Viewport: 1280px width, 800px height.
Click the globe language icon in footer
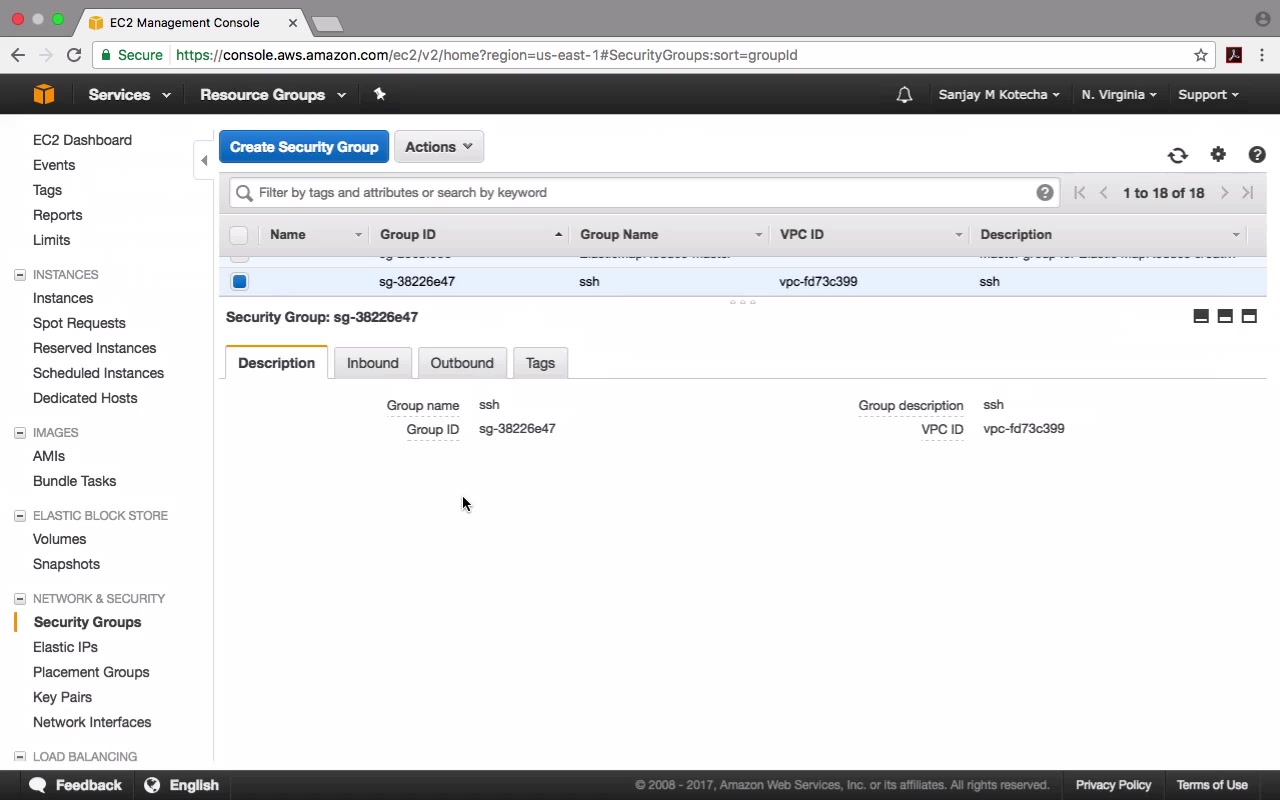(152, 785)
